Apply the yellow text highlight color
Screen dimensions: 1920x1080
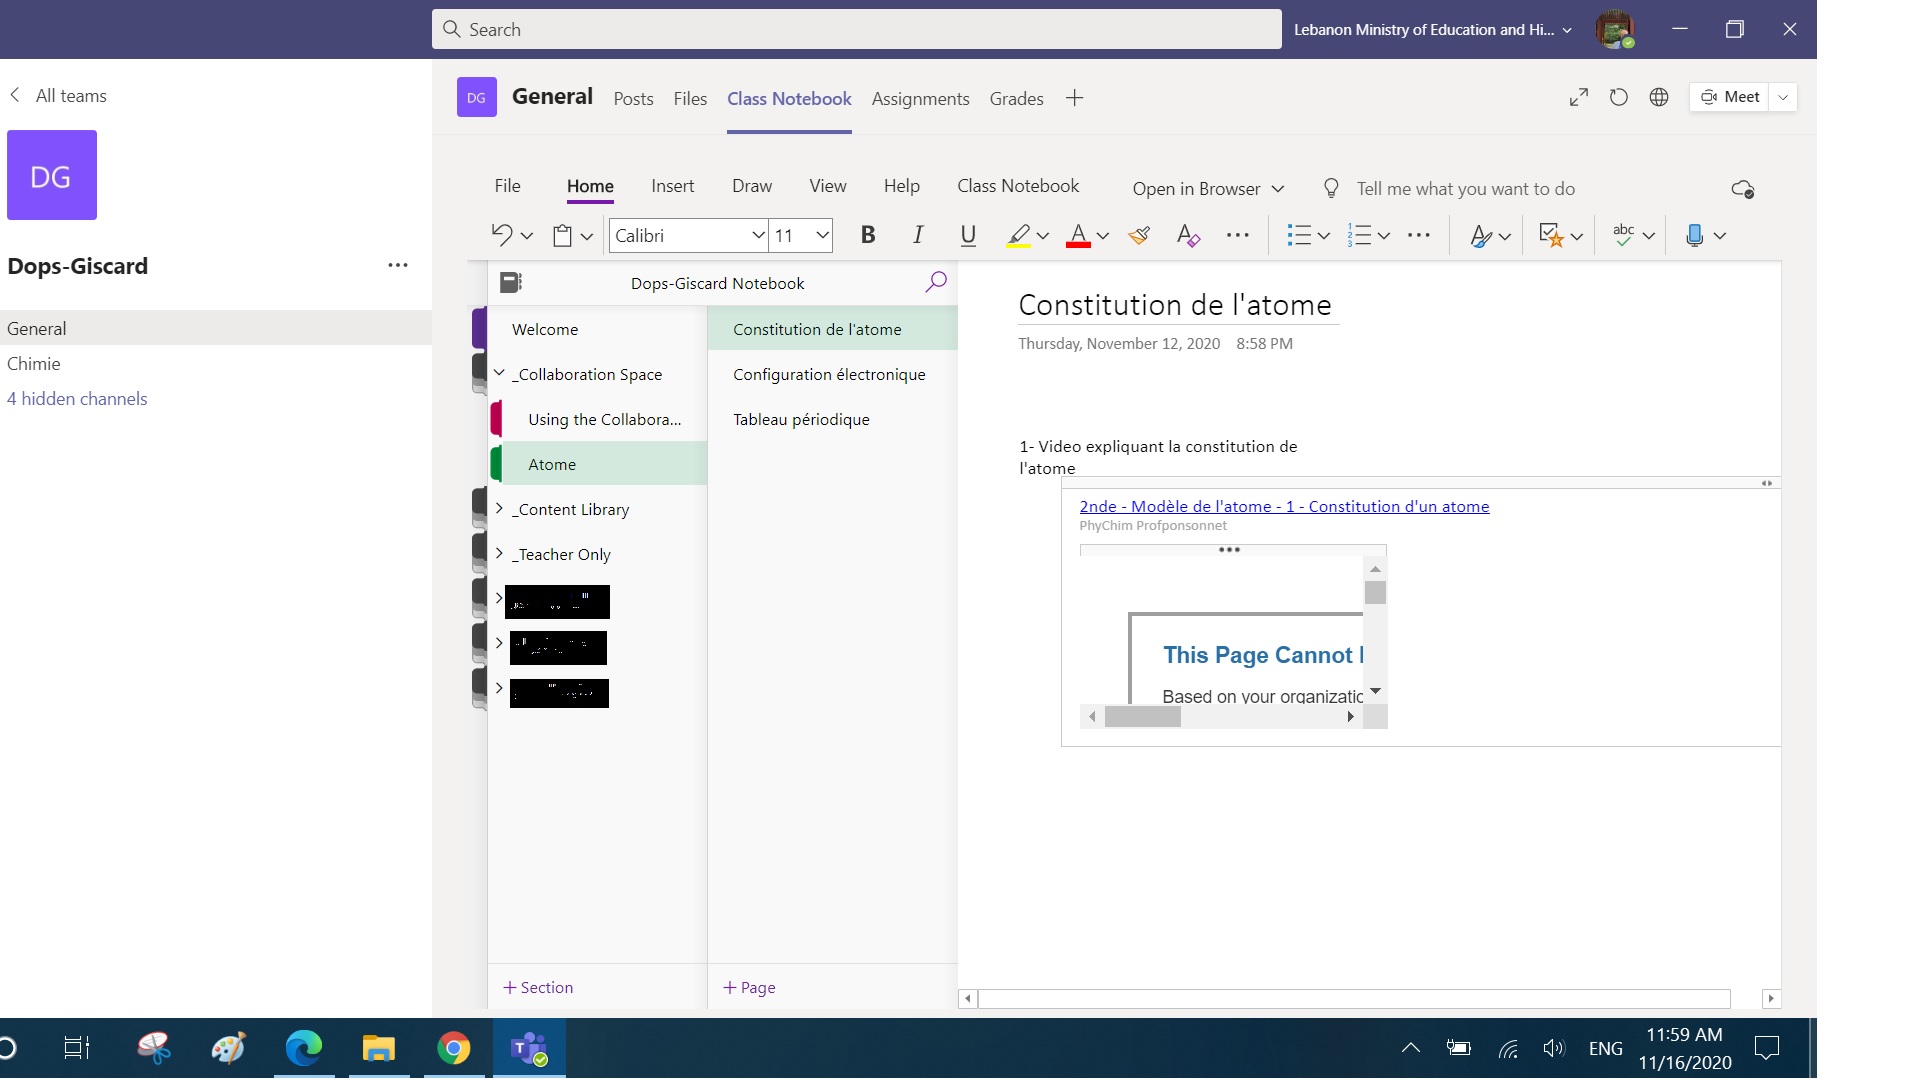(x=1018, y=236)
